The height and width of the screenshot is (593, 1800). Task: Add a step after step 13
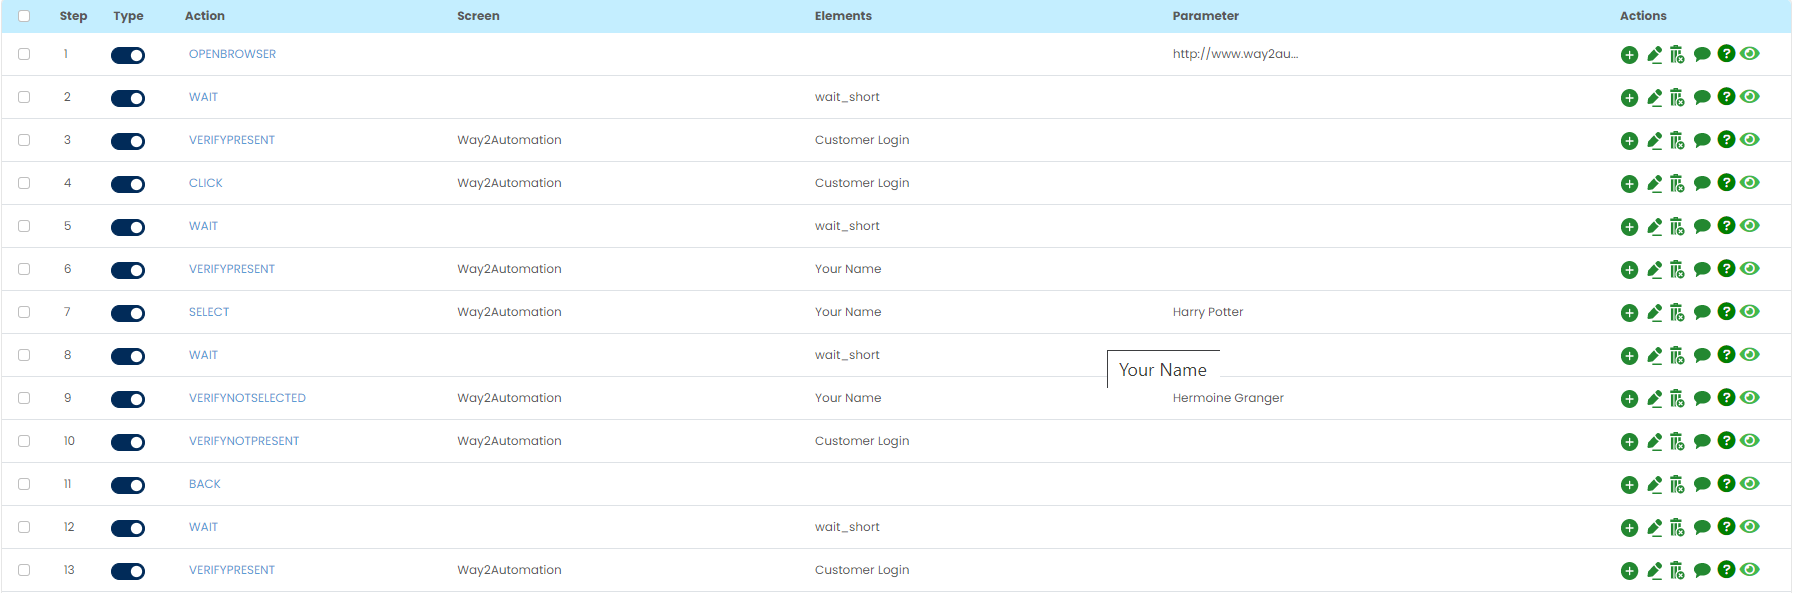(x=1629, y=571)
